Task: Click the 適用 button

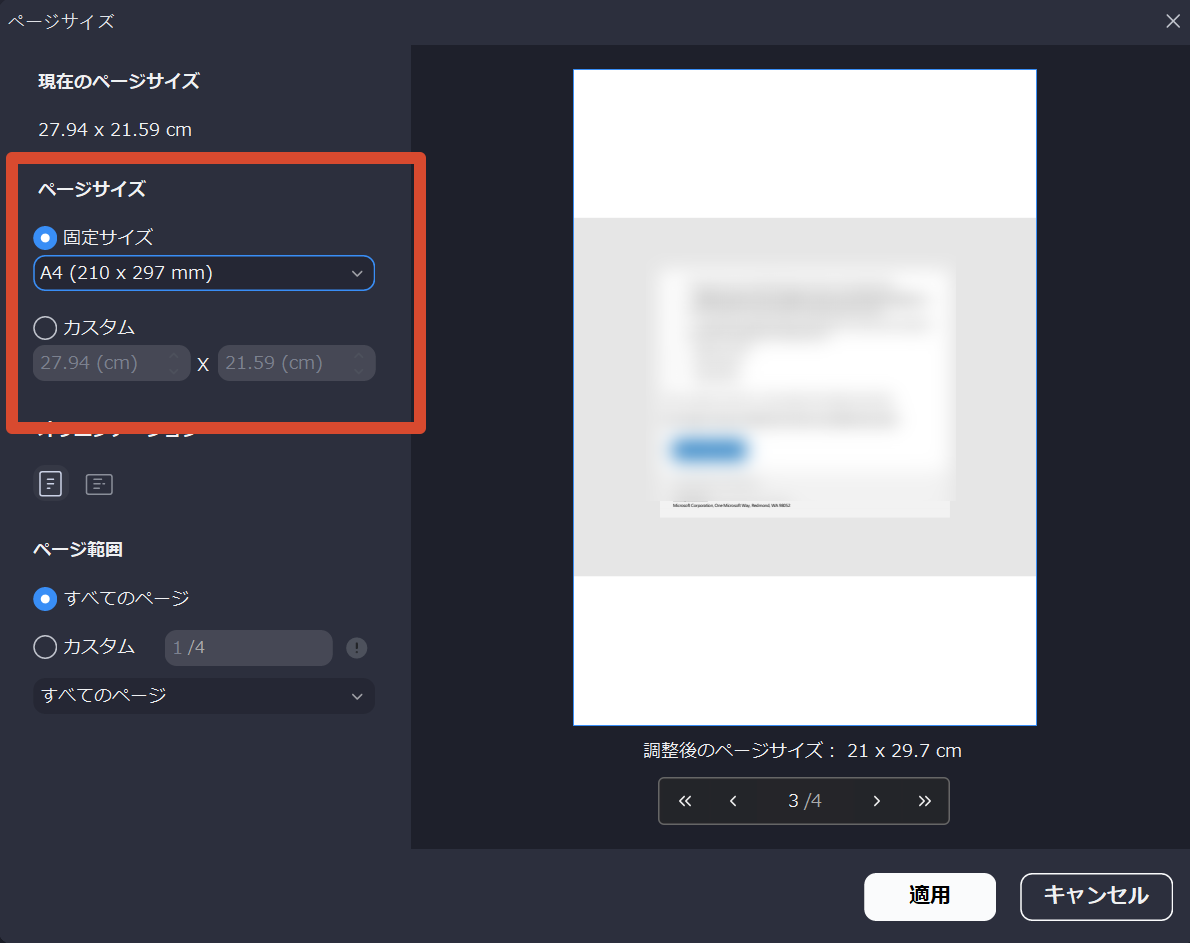Action: 930,896
